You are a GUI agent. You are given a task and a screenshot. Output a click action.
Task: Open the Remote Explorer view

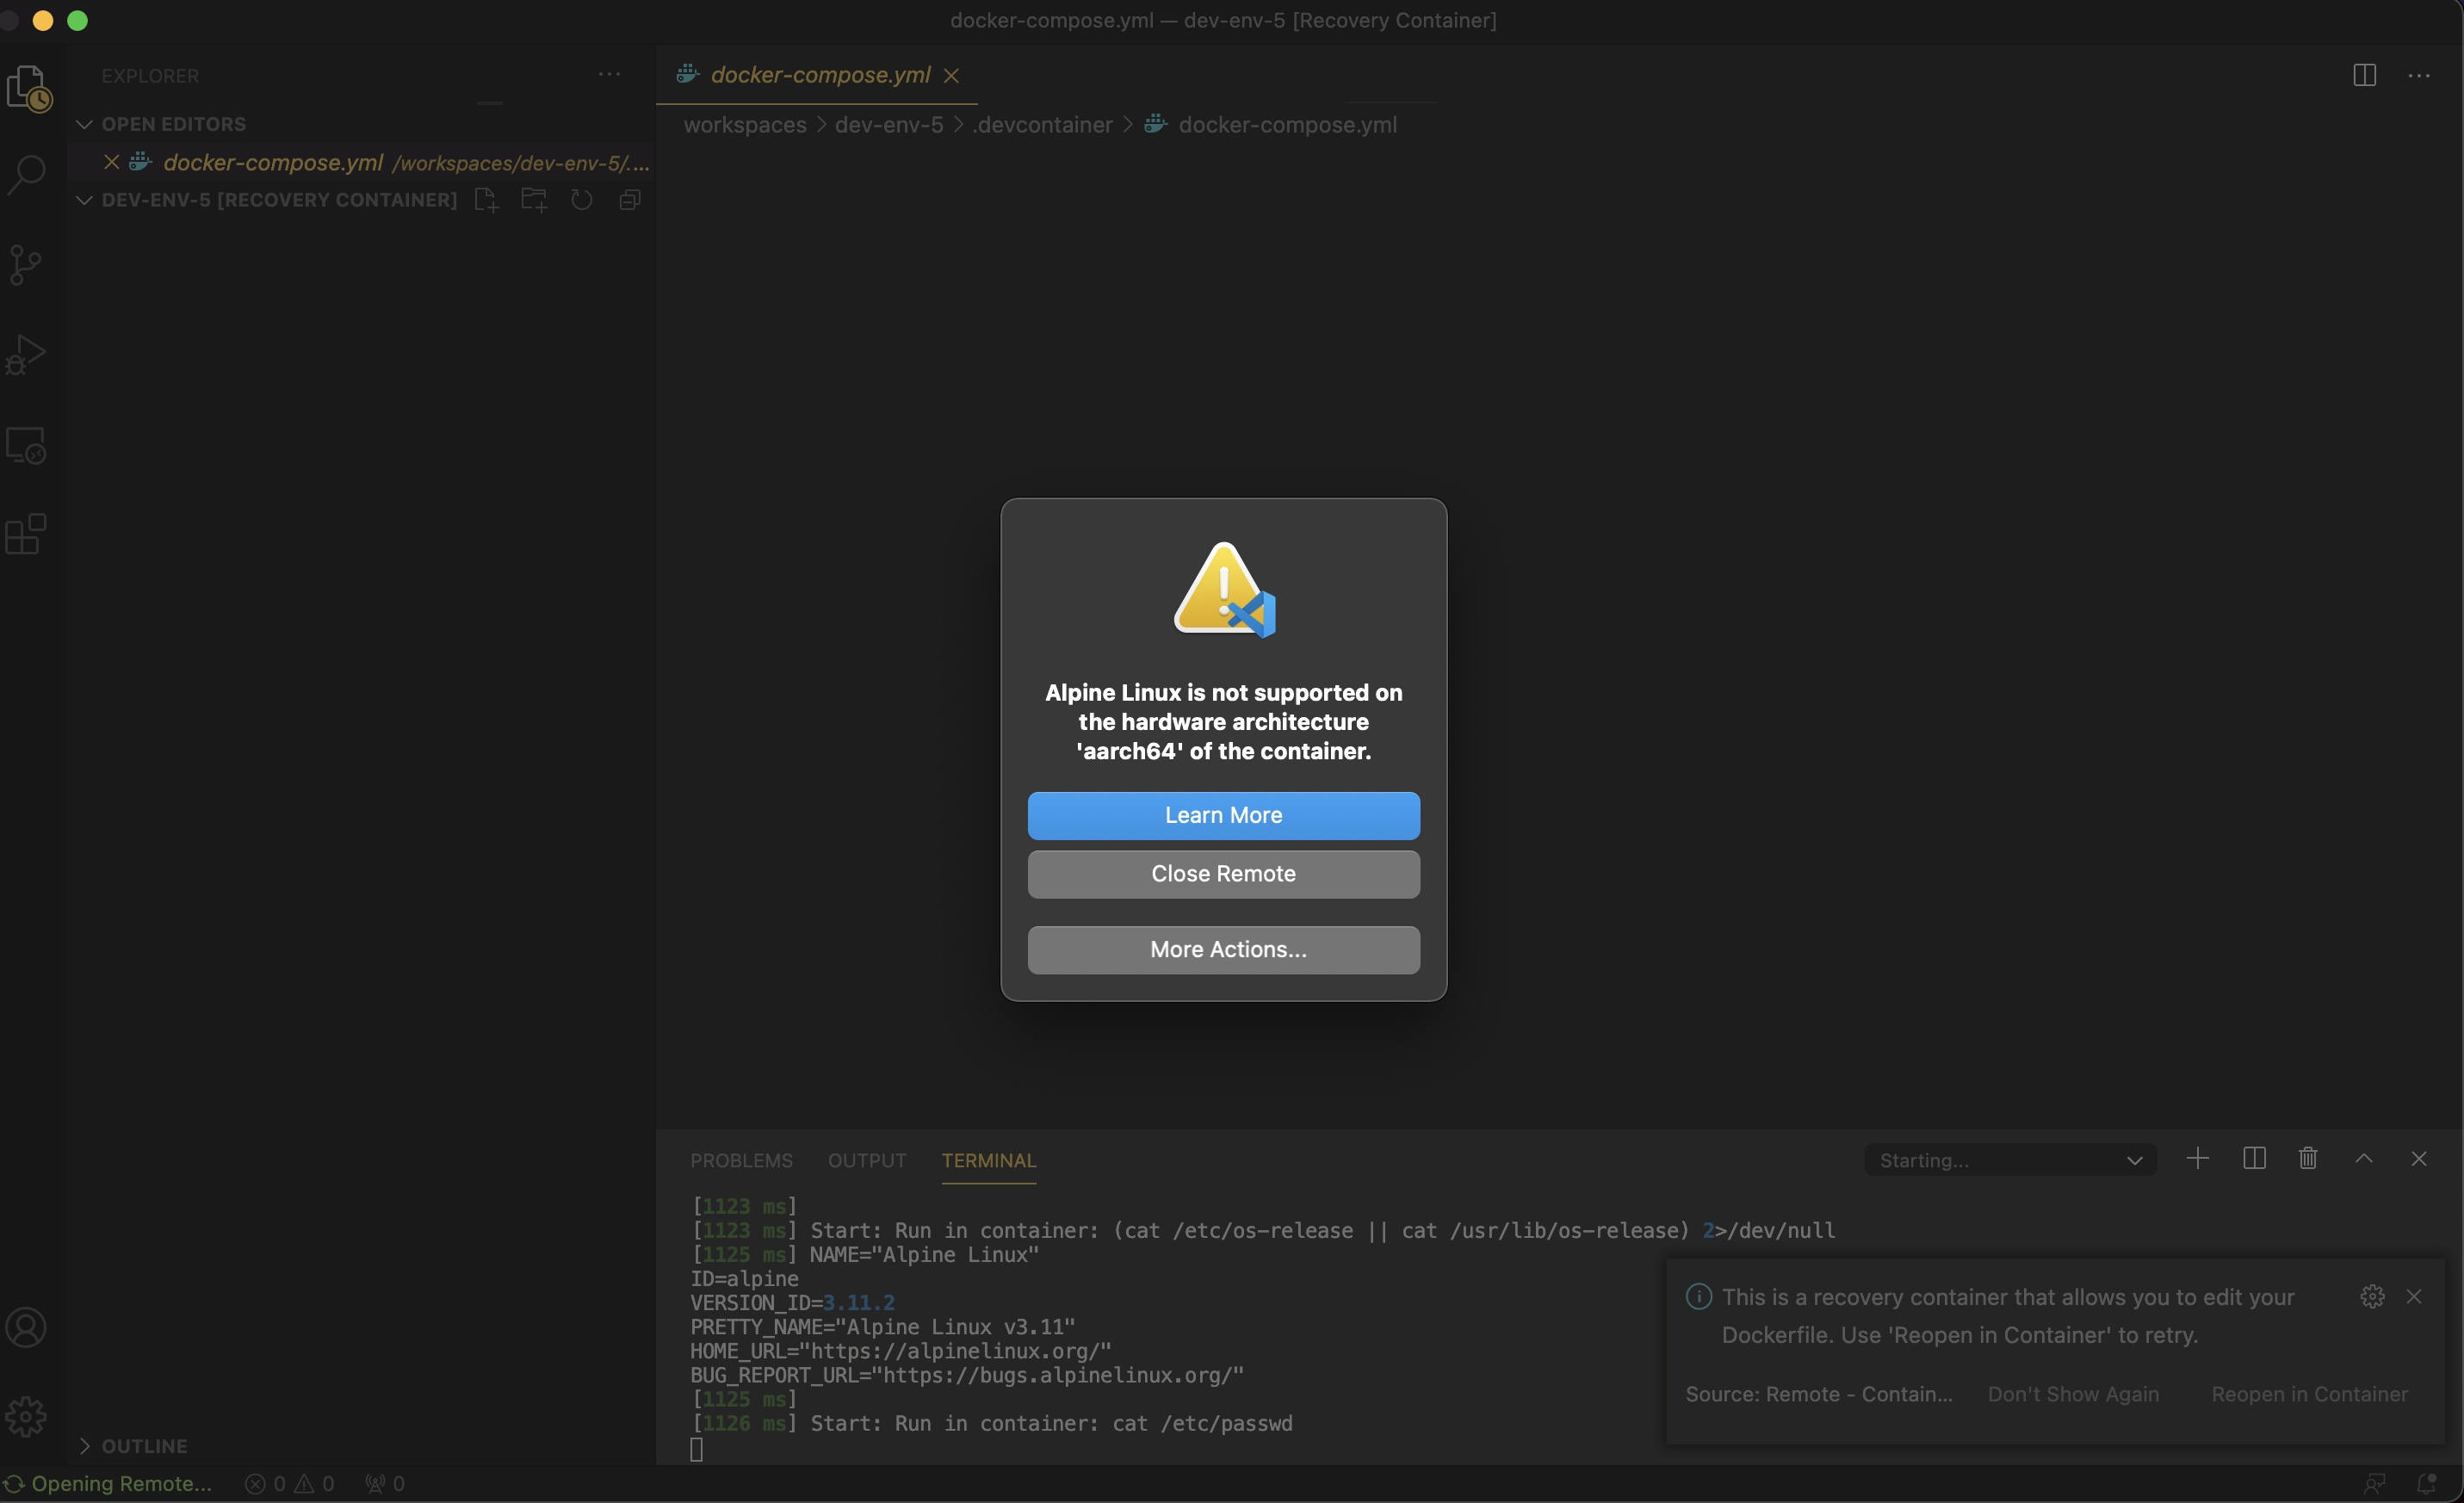(27, 445)
